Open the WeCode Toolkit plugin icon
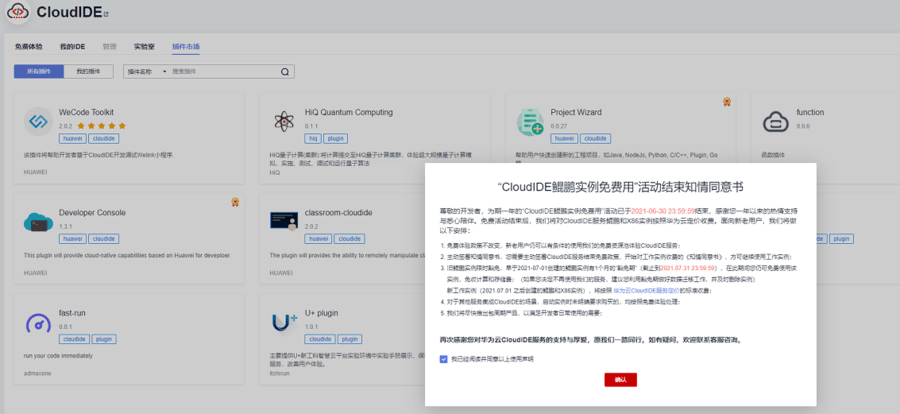Viewport: 900px width, 414px height. point(38,122)
